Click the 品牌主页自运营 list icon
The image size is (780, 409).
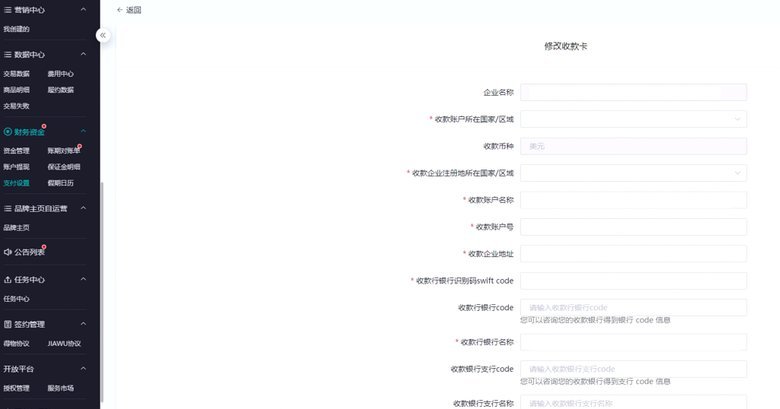7,208
